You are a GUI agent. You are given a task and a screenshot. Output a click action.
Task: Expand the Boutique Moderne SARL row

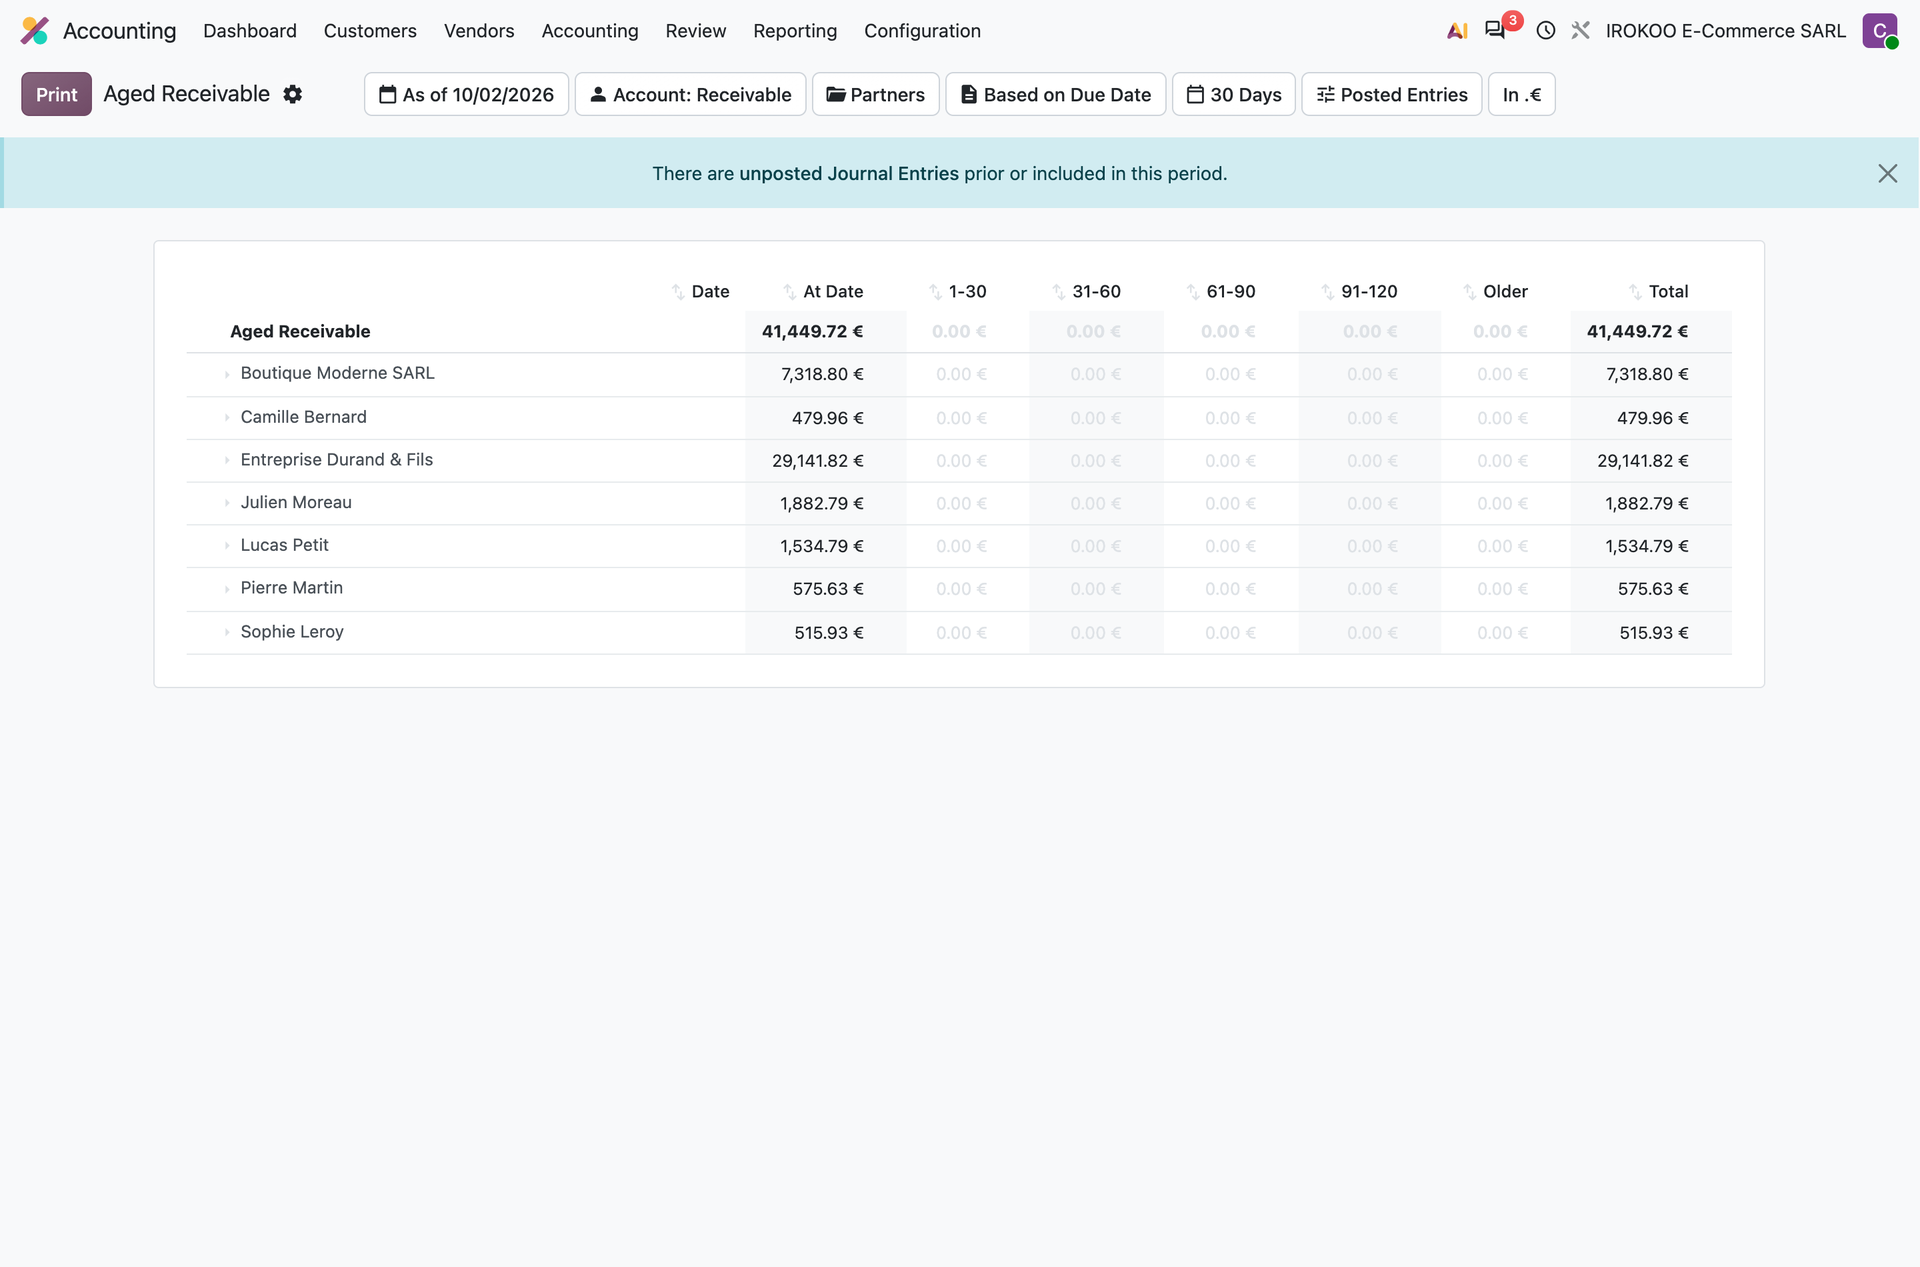tap(227, 374)
